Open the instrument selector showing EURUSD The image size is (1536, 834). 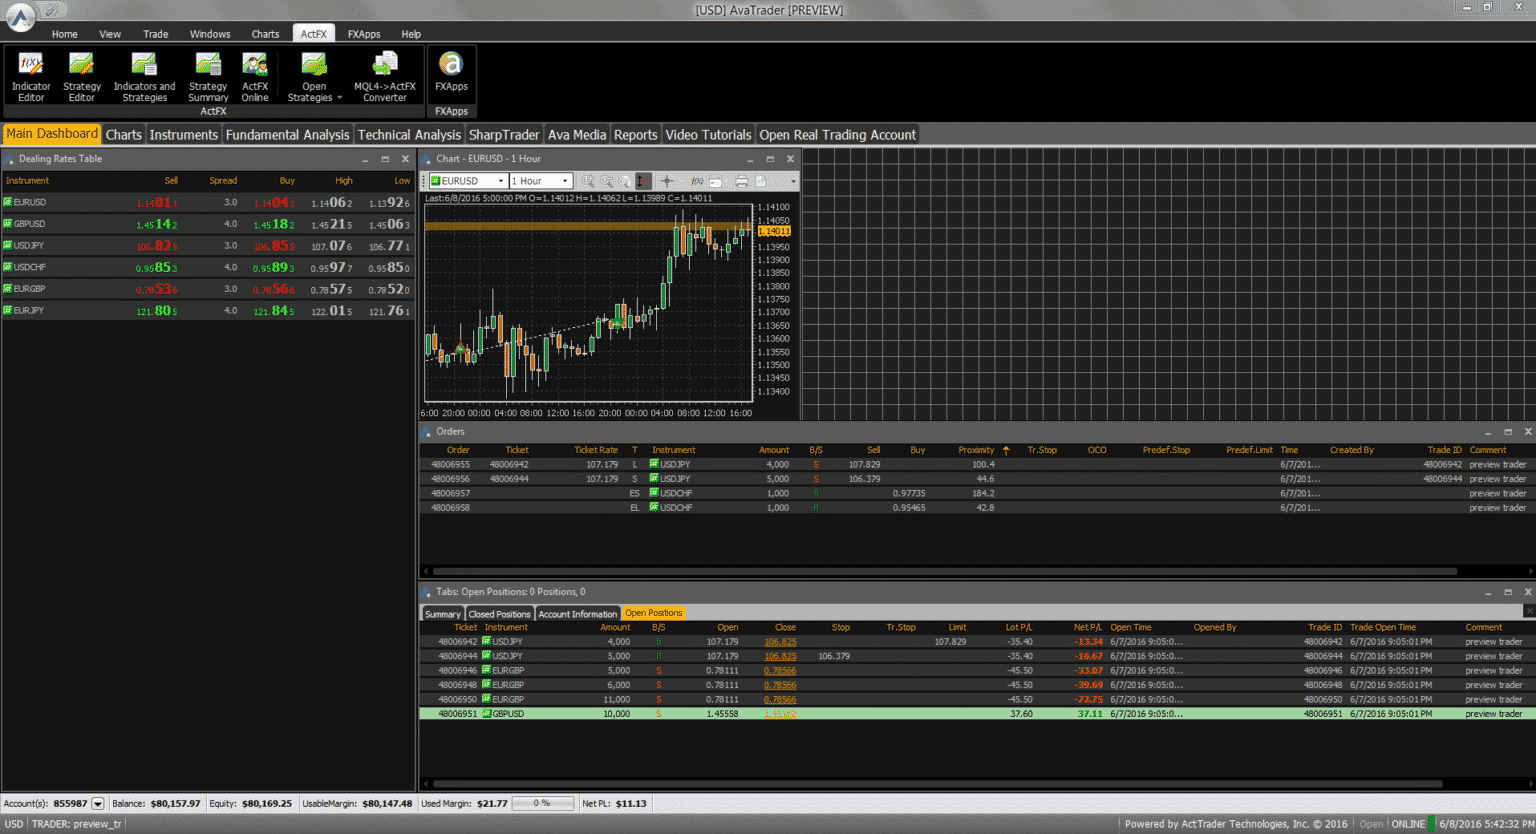click(x=465, y=181)
